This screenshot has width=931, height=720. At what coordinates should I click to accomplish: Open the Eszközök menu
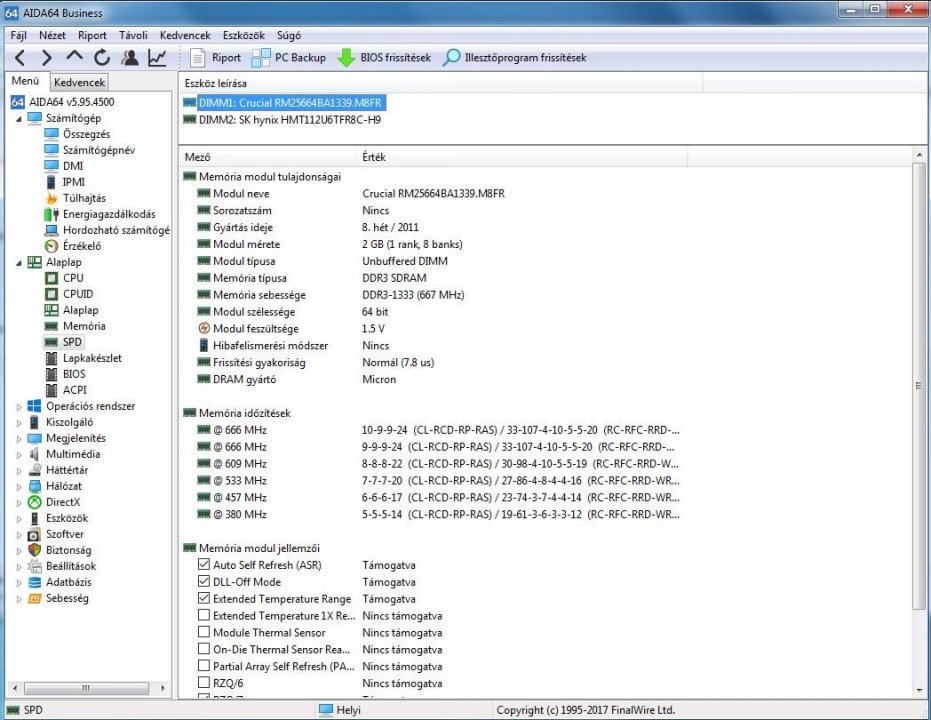pos(244,36)
